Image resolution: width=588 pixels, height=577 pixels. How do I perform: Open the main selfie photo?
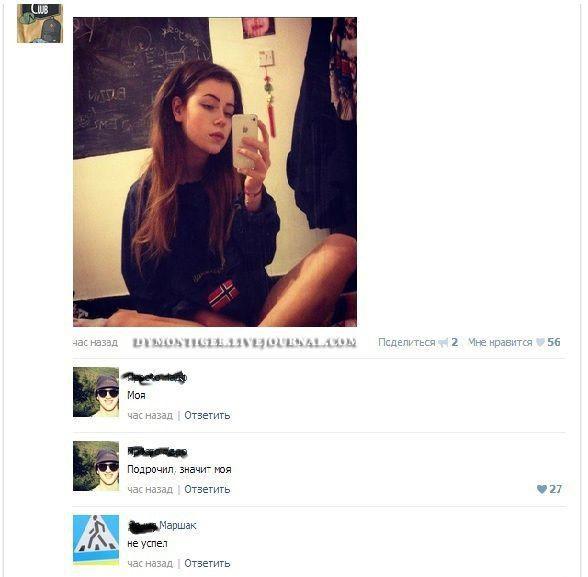point(215,172)
